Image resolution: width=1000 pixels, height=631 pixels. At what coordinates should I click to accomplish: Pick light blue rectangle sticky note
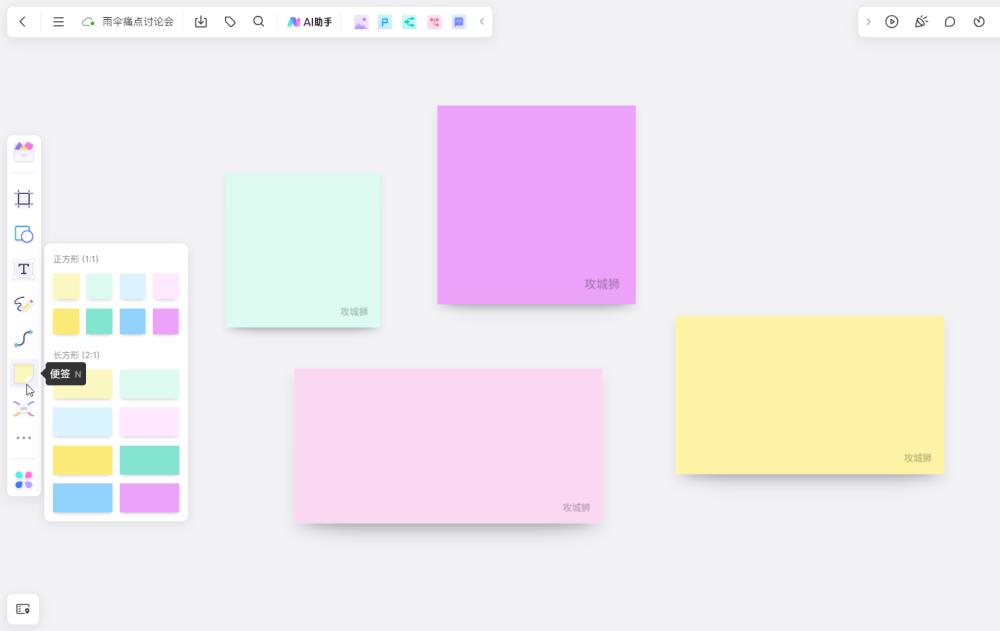click(x=83, y=422)
